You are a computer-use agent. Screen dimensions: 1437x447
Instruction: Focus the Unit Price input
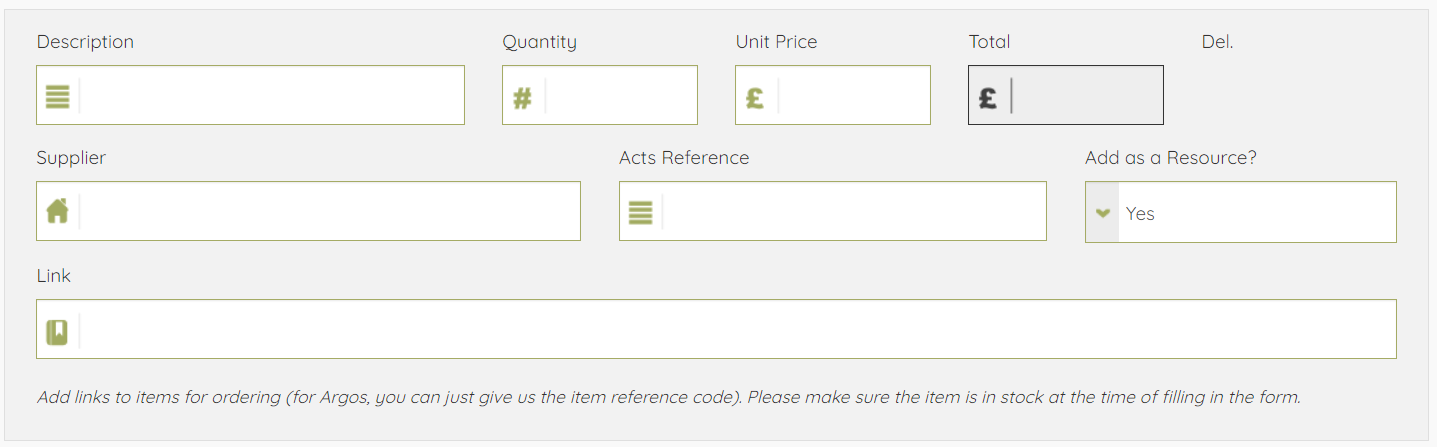tap(853, 96)
